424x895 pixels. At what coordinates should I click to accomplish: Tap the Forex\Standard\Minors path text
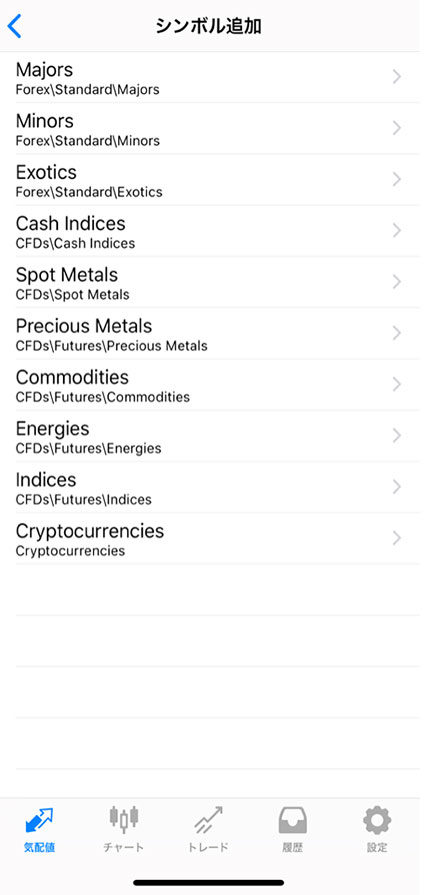pyautogui.click(x=88, y=140)
